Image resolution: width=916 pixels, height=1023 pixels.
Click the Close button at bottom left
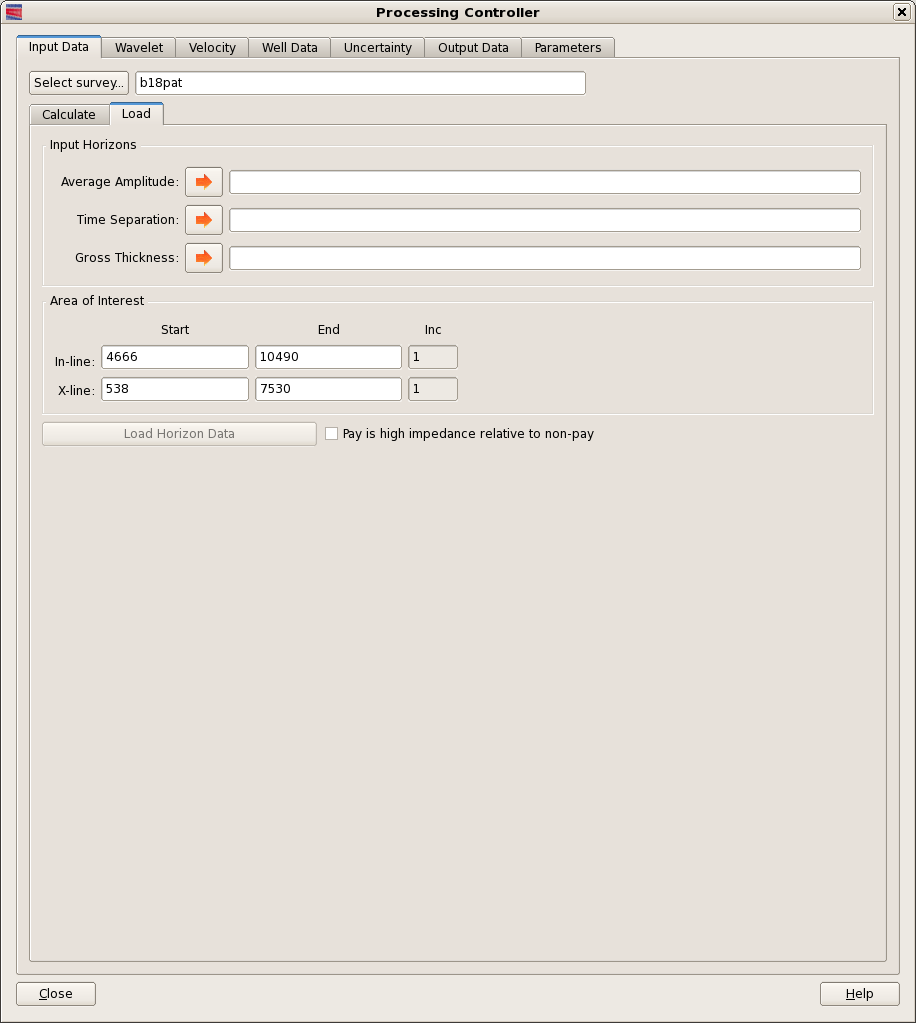(56, 994)
